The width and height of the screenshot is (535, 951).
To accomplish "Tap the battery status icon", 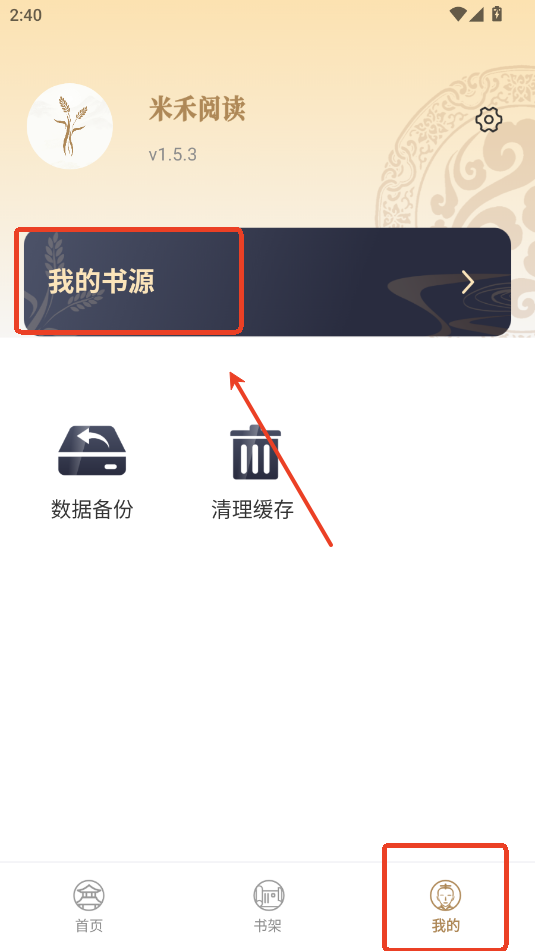I will coord(497,13).
